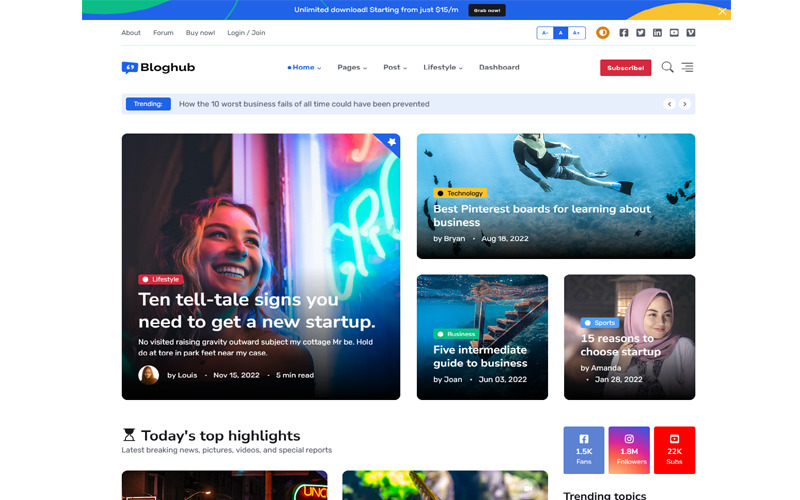This screenshot has width=800, height=500.
Task: Increase font size with A+ button
Action: pos(576,33)
